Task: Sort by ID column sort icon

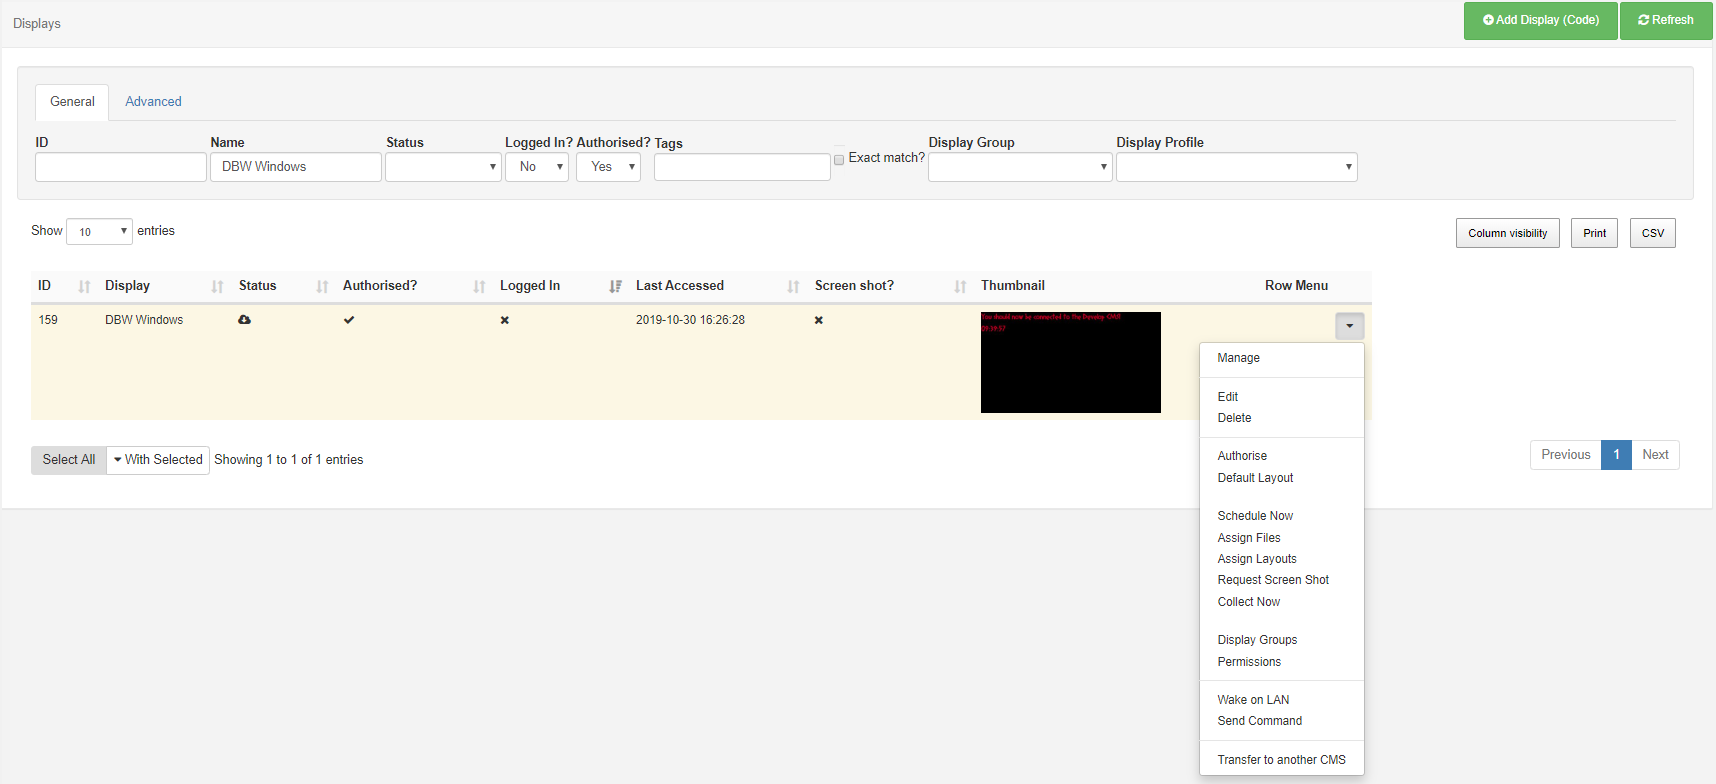Action: click(x=84, y=287)
